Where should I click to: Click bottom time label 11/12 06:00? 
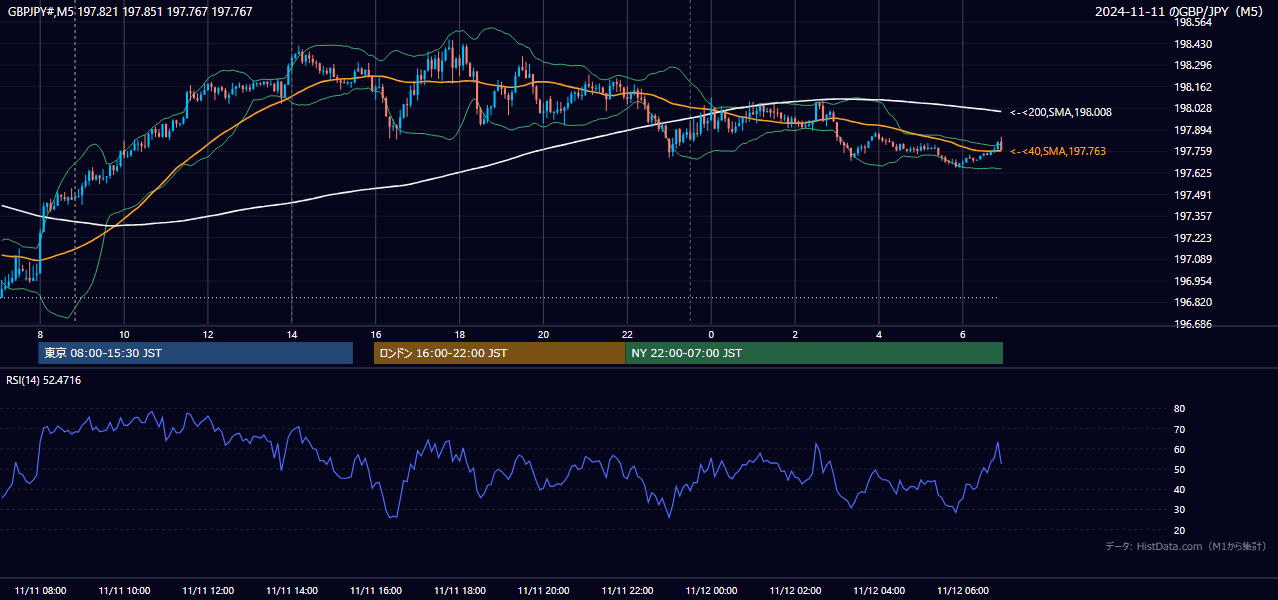click(x=963, y=591)
